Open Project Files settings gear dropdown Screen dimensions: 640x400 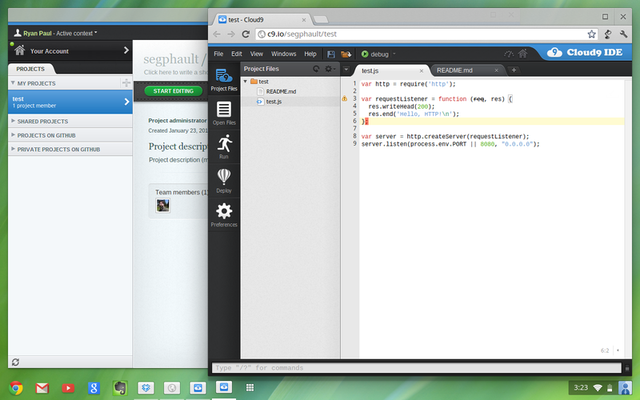pyautogui.click(x=330, y=69)
